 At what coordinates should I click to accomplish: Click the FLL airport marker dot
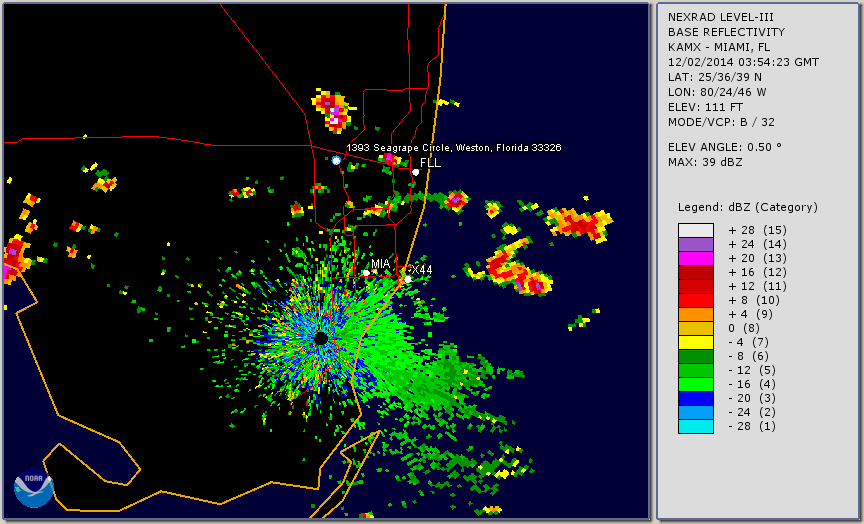[x=415, y=172]
